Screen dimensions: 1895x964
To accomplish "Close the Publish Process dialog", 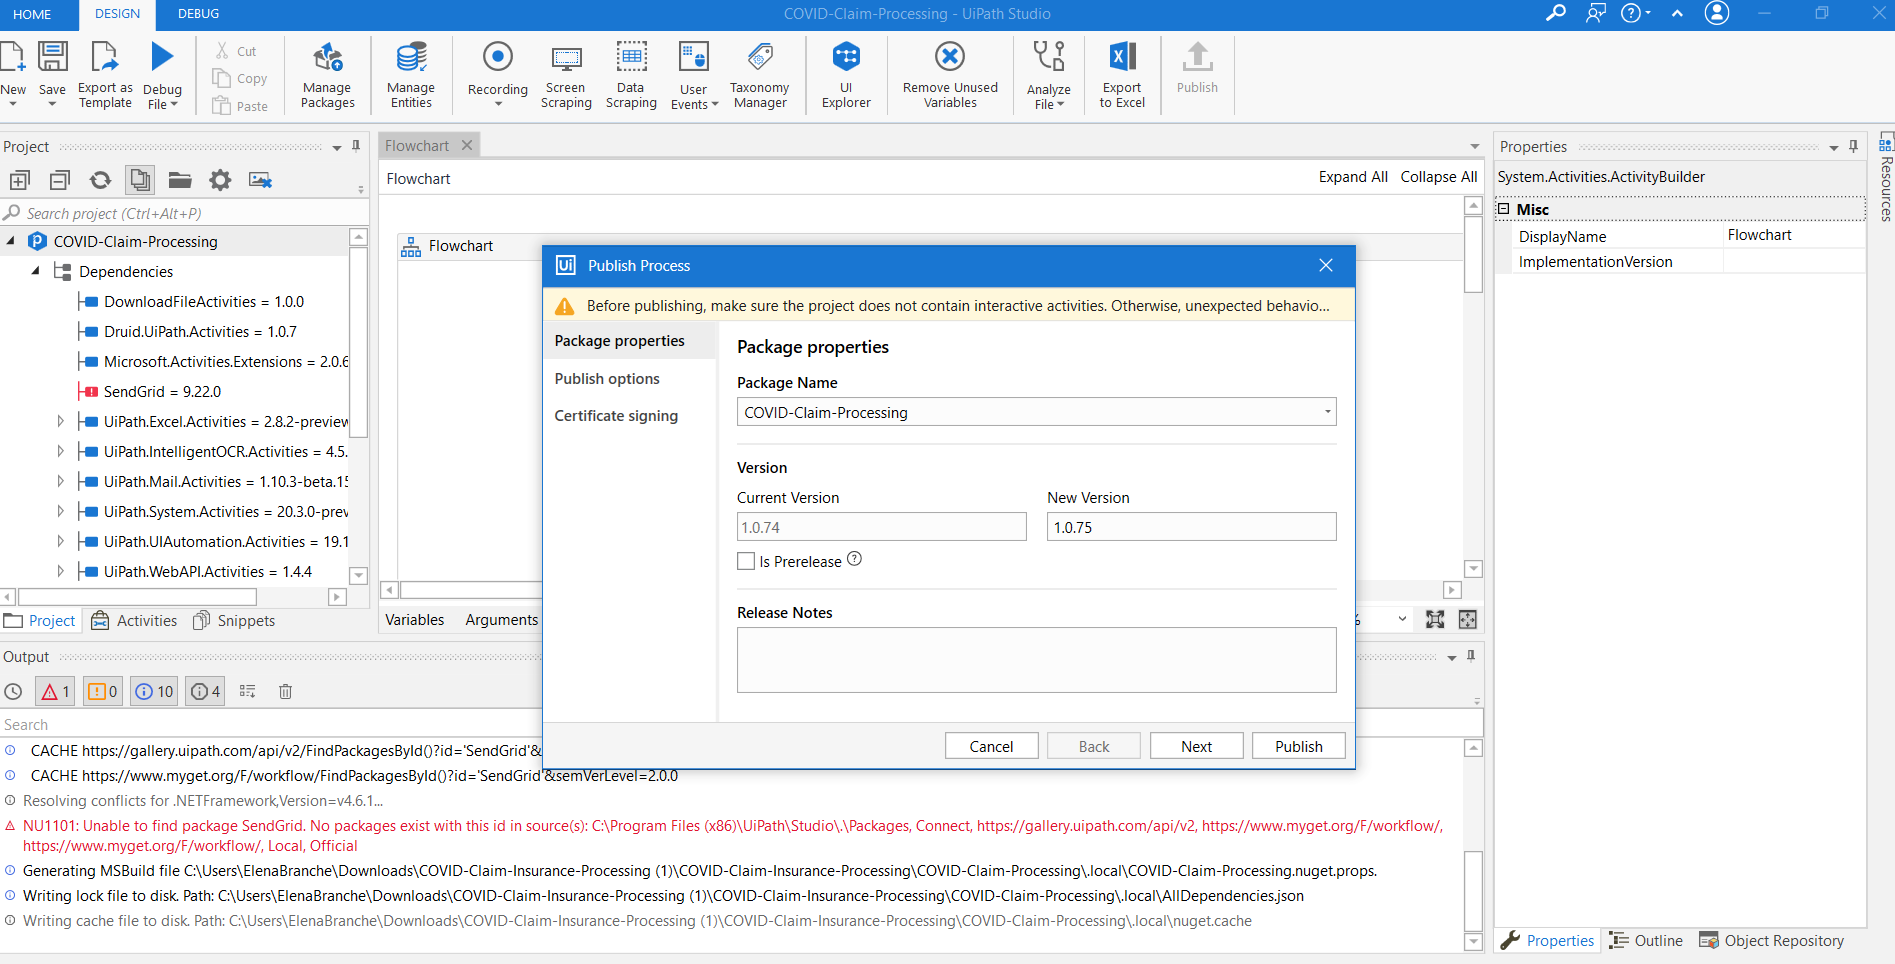I will pos(1326,265).
